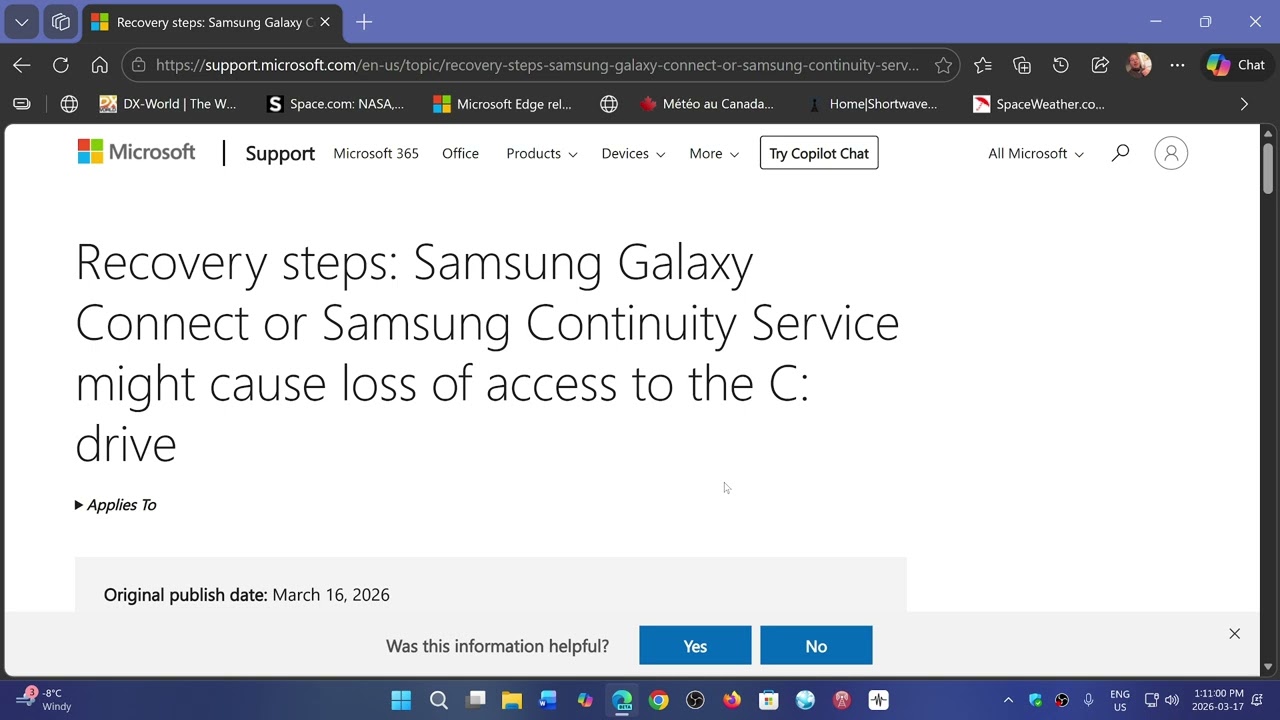Show hidden system tray icons

pyautogui.click(x=1008, y=700)
